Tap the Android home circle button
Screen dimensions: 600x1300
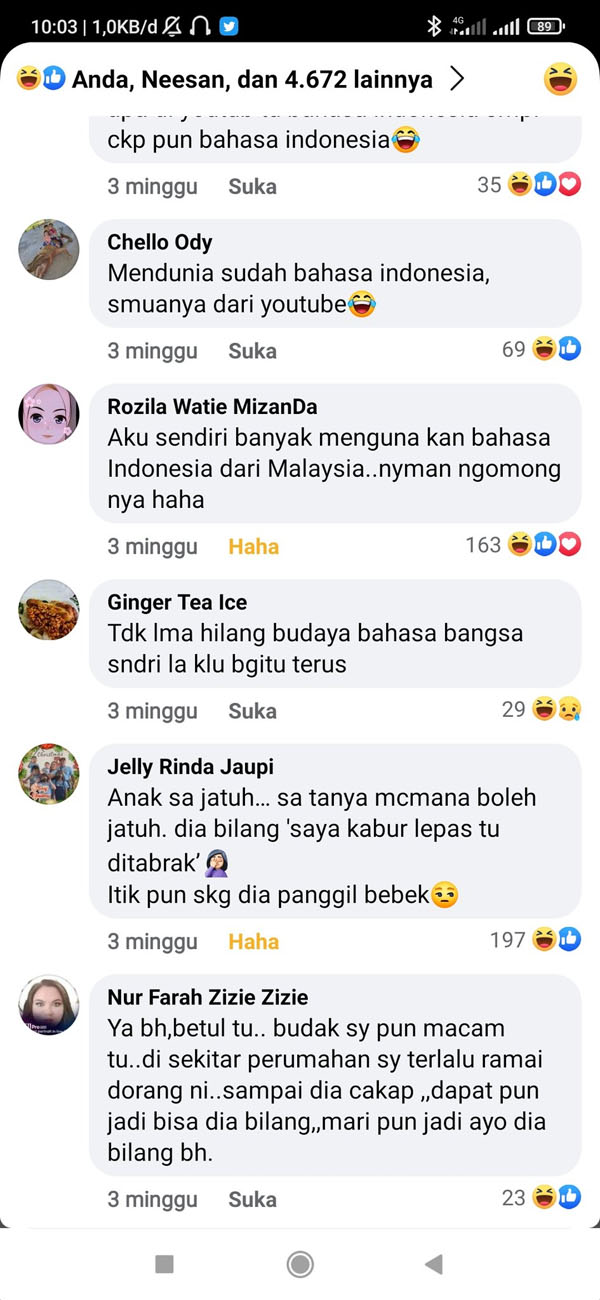click(300, 1264)
